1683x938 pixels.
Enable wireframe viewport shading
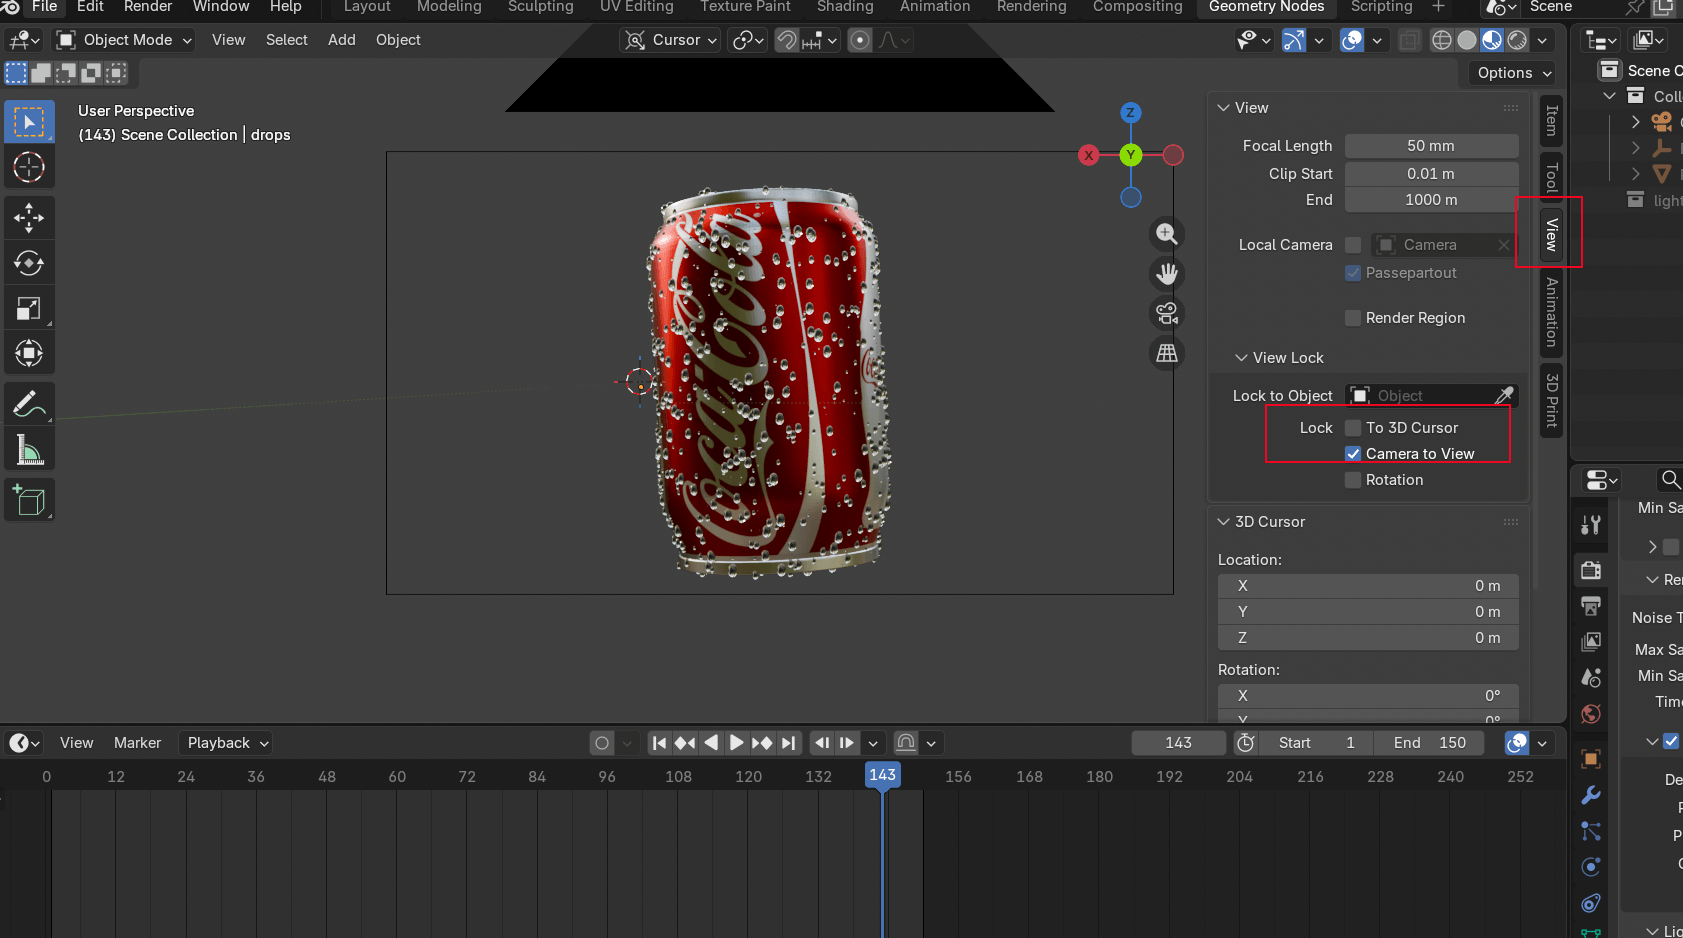(1441, 40)
